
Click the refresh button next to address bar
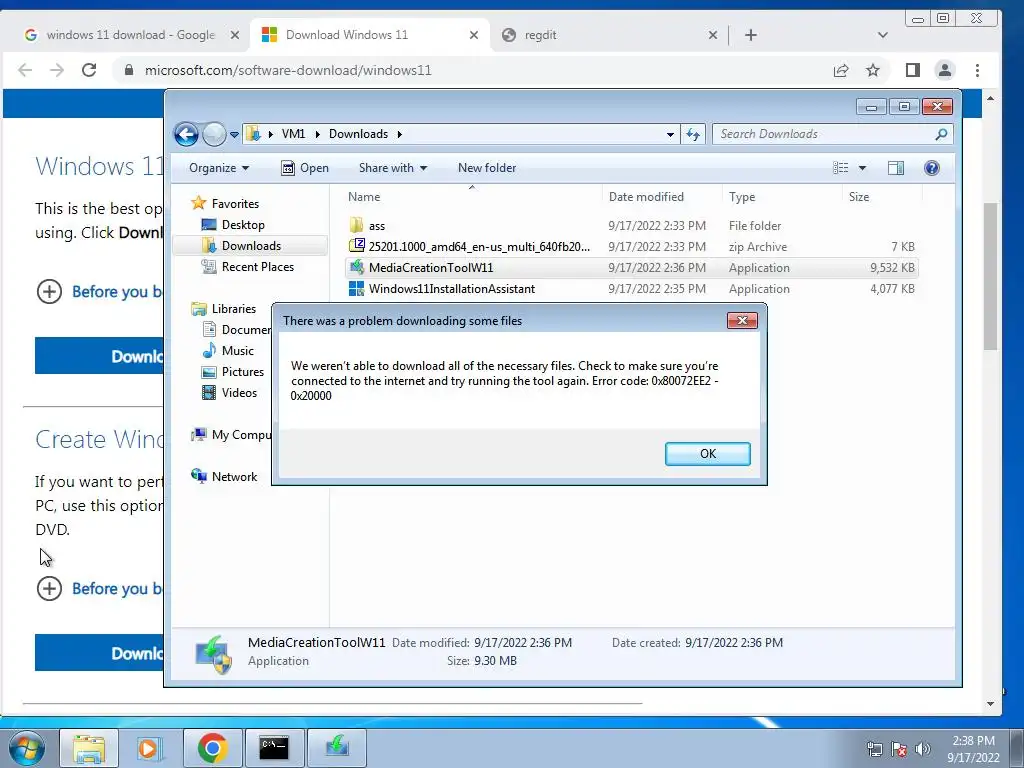click(x=693, y=135)
